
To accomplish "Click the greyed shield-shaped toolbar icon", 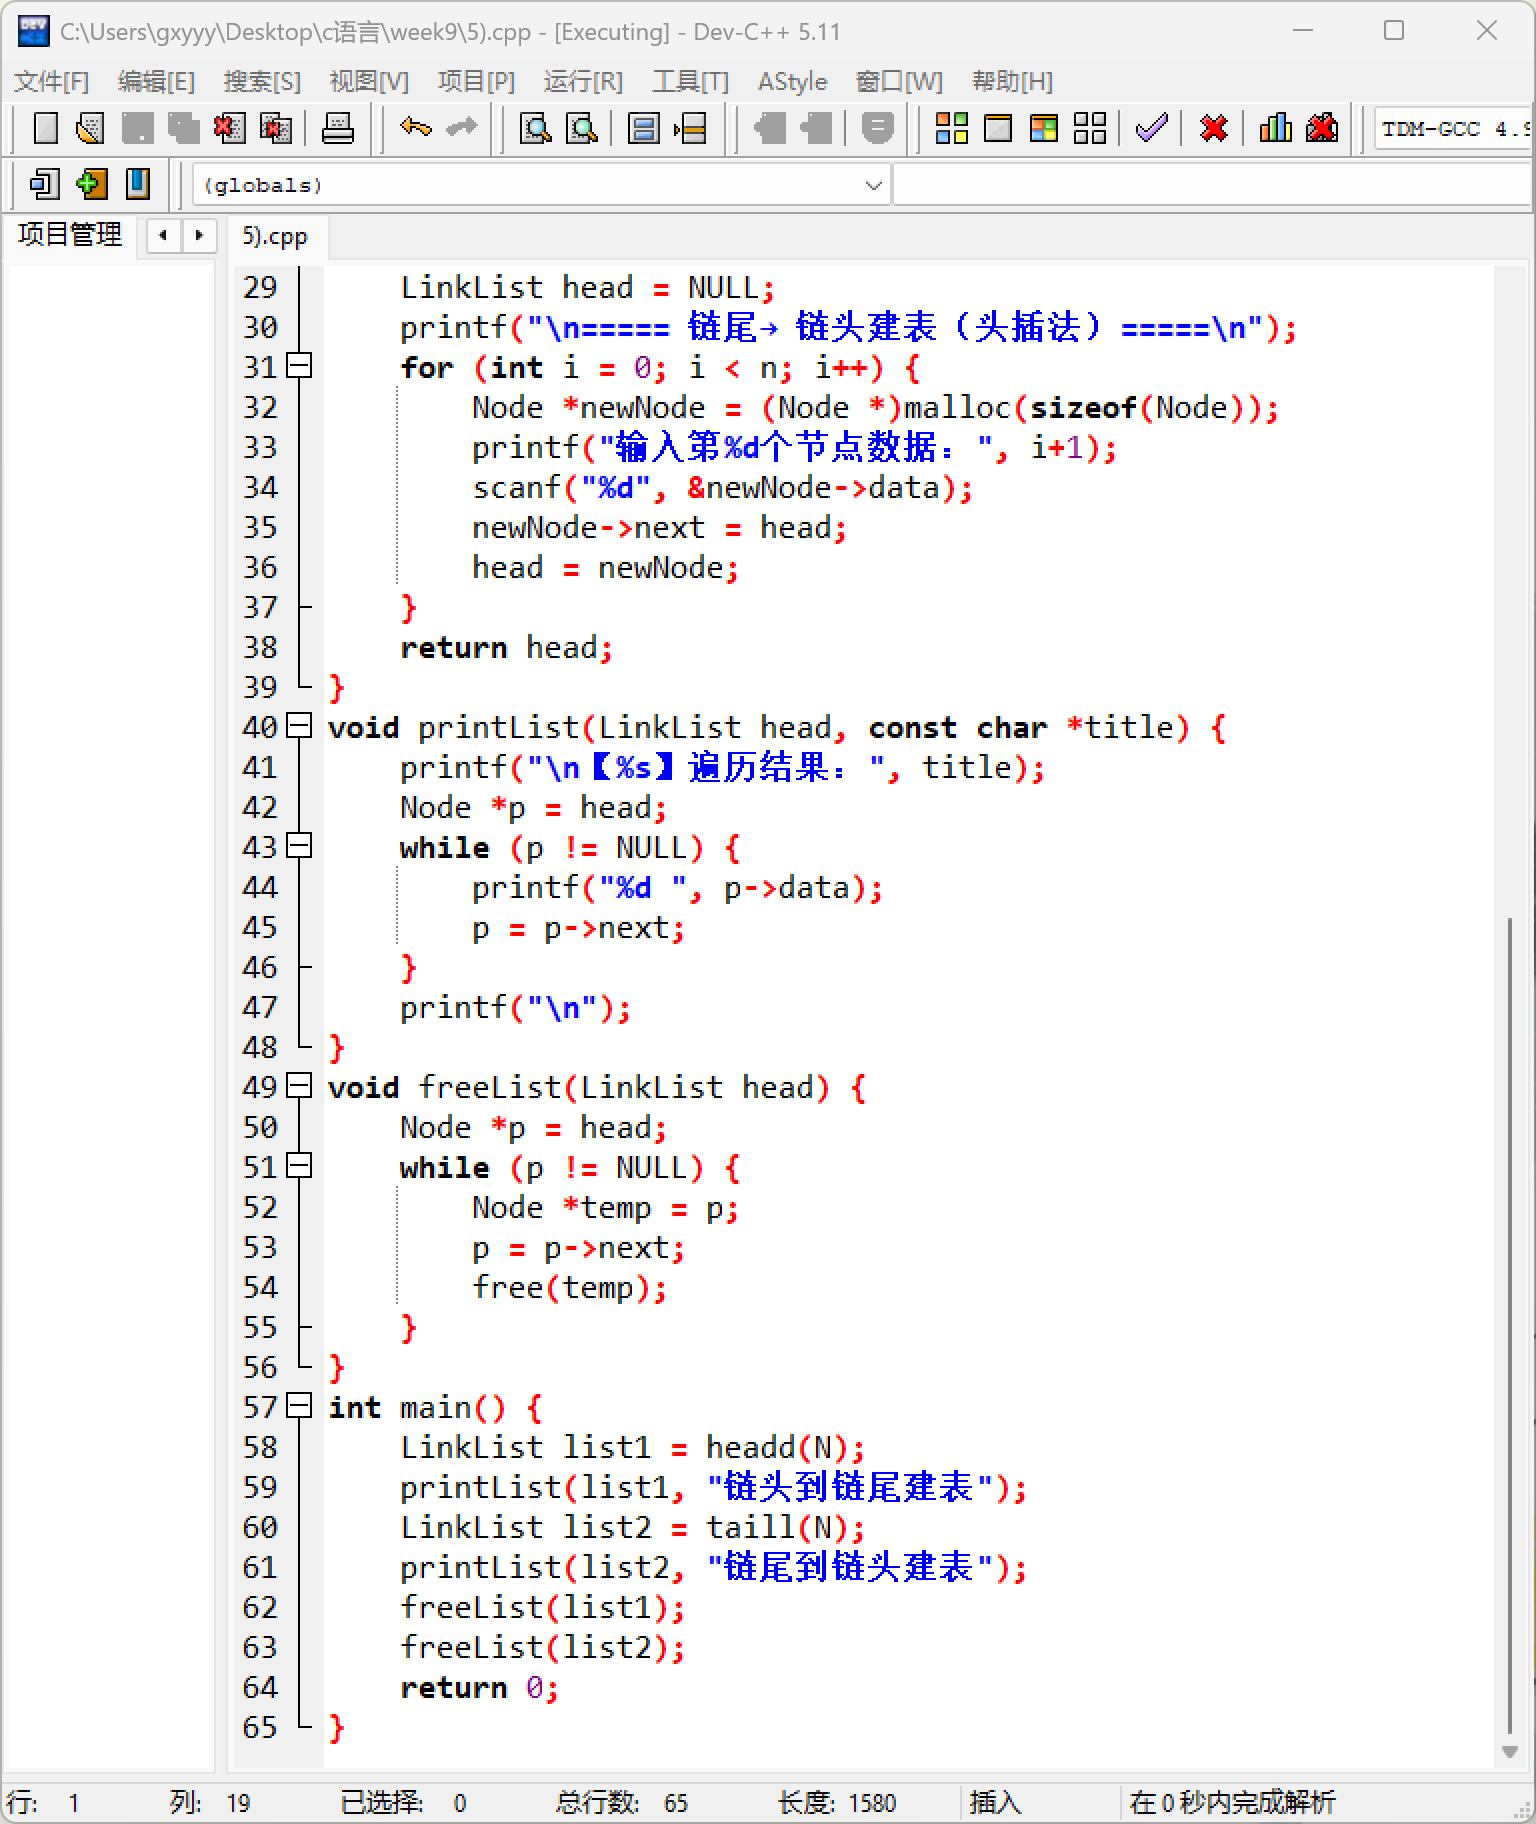I will (x=877, y=128).
